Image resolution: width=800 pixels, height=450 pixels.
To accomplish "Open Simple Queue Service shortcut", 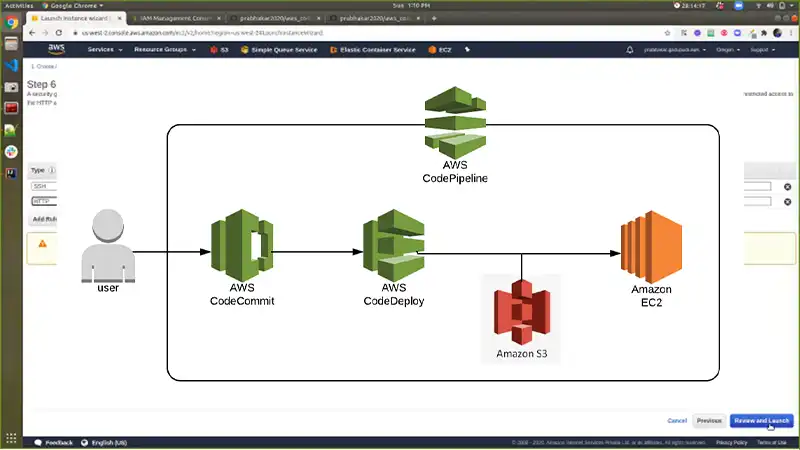I will pos(279,50).
